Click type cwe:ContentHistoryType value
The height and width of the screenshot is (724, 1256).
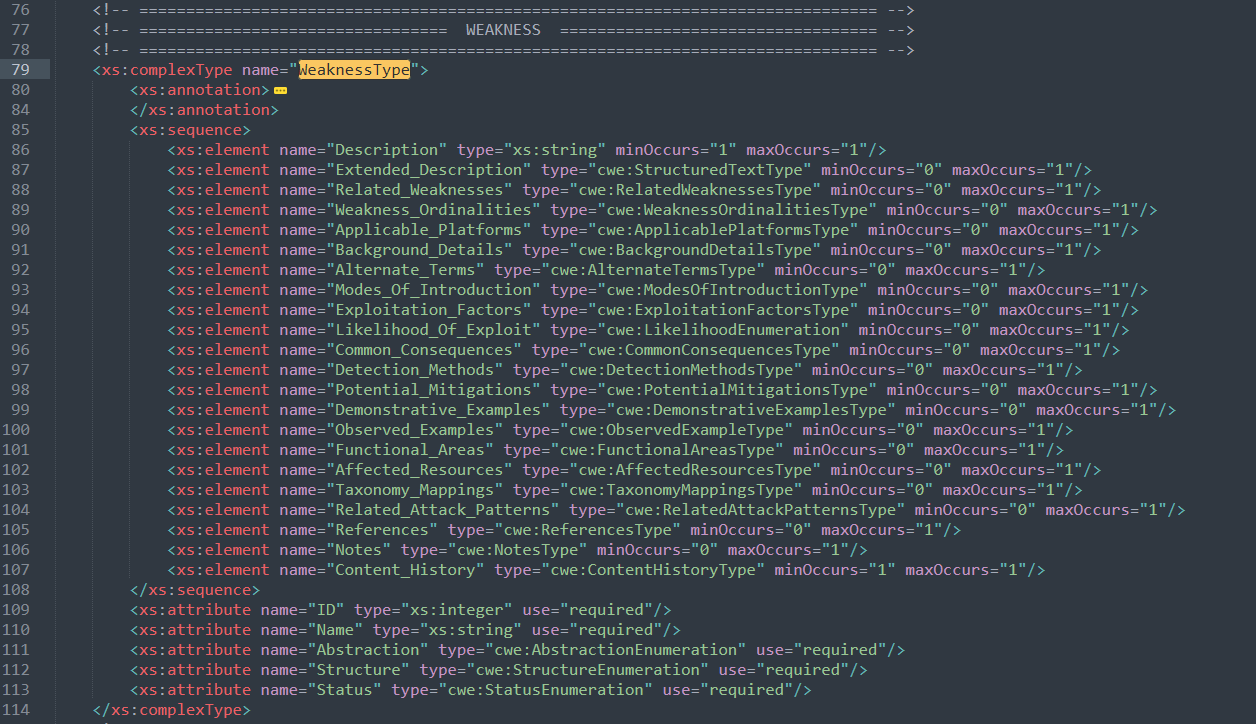point(651,570)
